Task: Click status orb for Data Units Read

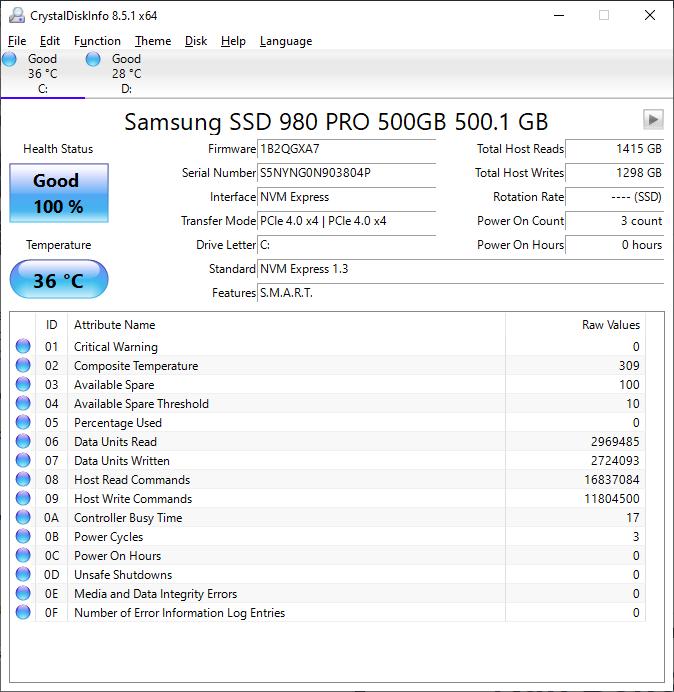Action: 23,441
